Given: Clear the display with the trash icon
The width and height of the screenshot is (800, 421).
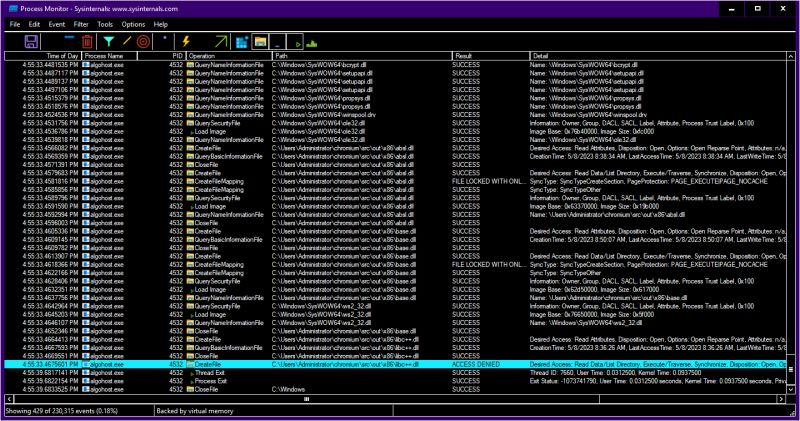Looking at the screenshot, I should (87, 42).
